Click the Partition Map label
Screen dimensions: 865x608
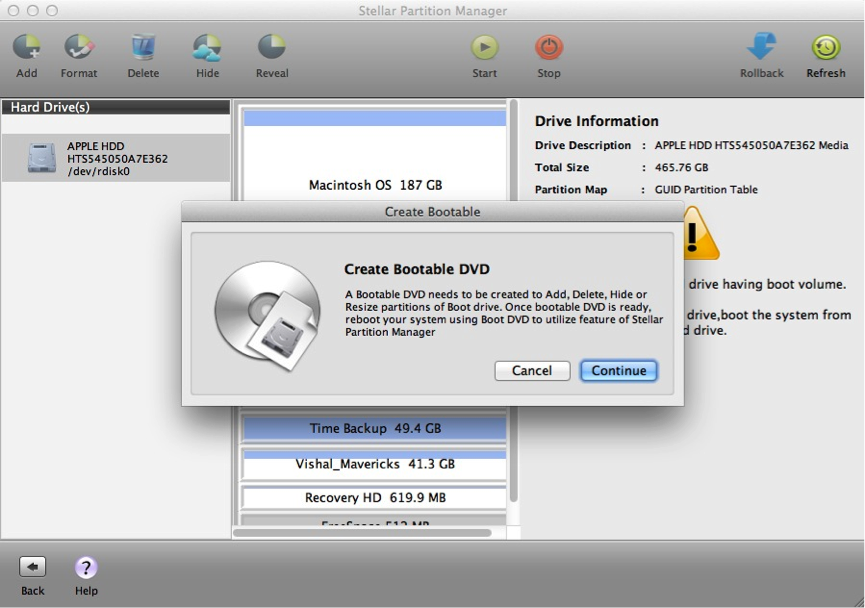point(571,190)
